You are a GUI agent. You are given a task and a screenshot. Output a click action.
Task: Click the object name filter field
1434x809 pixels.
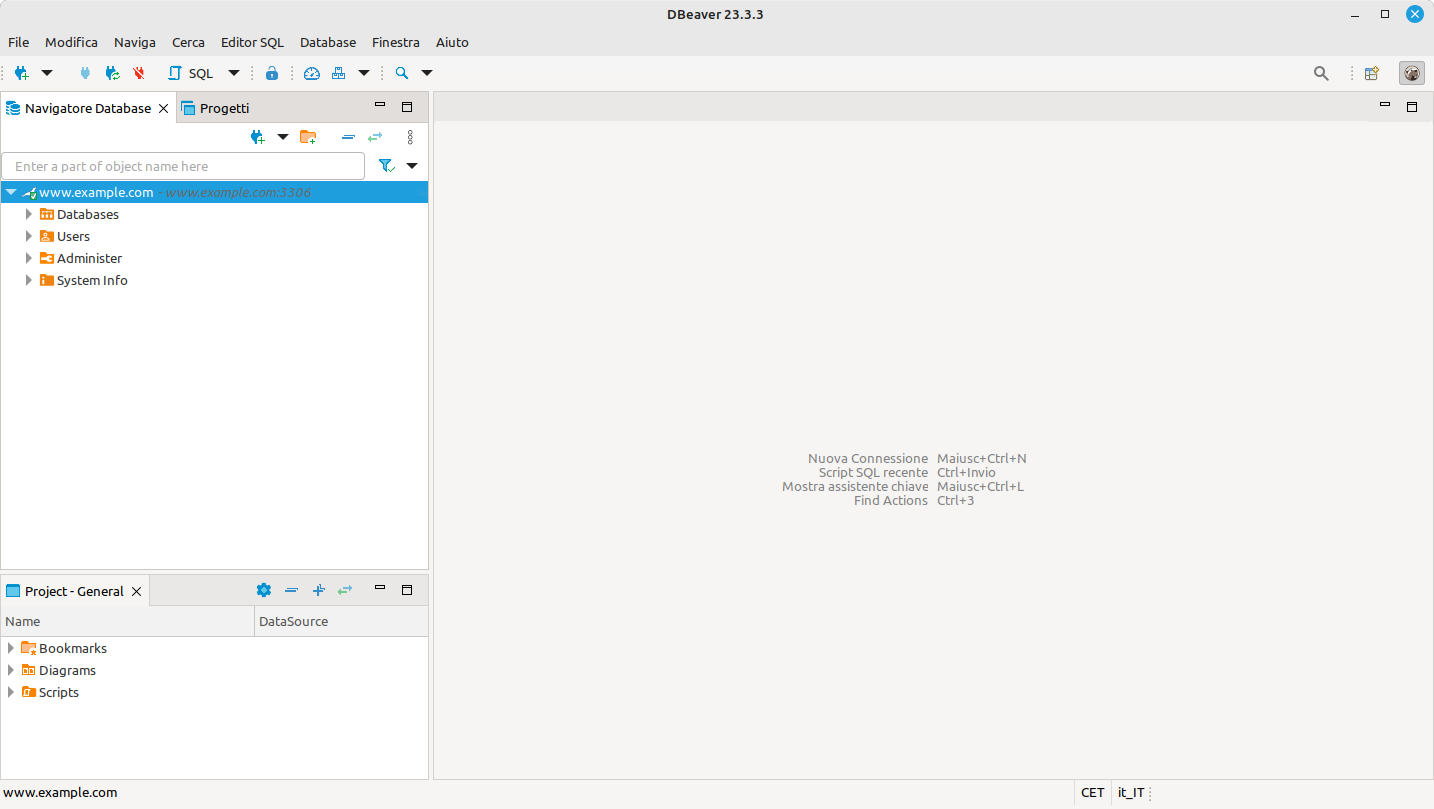click(x=183, y=166)
